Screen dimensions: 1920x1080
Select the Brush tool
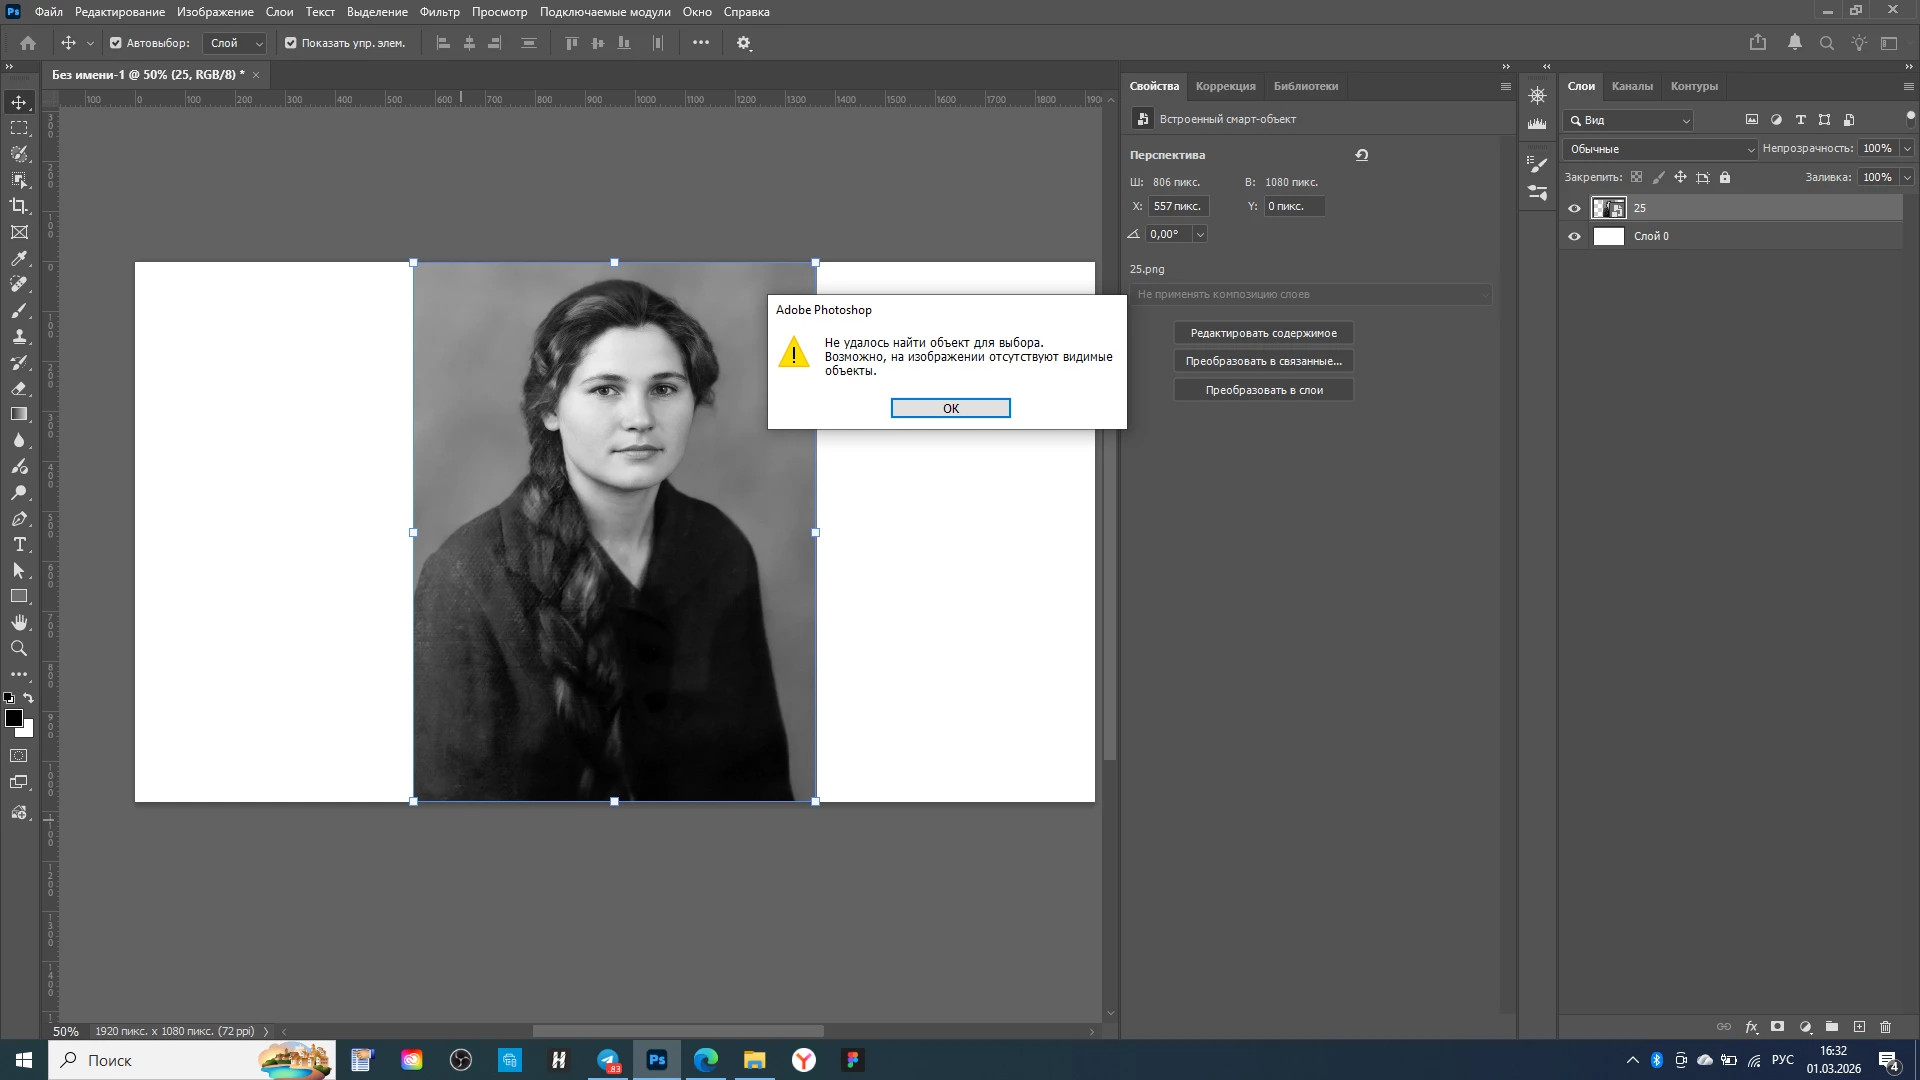(x=19, y=310)
